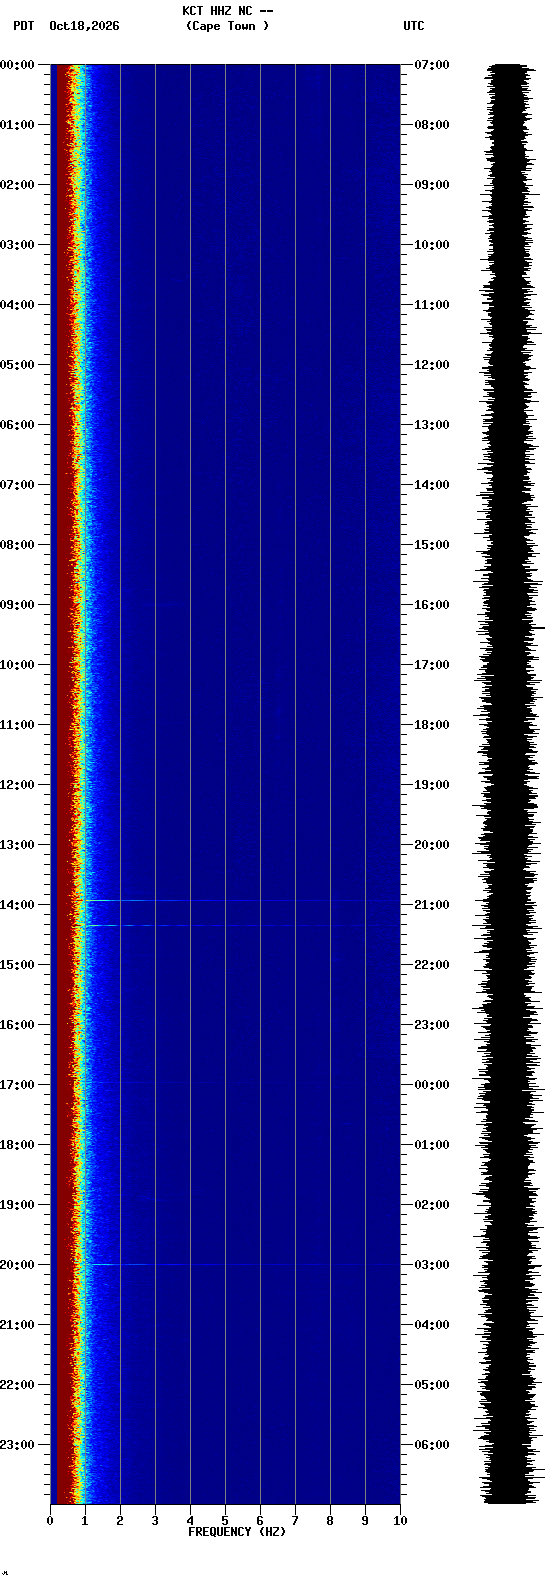552x1584 pixels.
Task: Click the PDT axis label 19:00
Action: (x=17, y=1205)
